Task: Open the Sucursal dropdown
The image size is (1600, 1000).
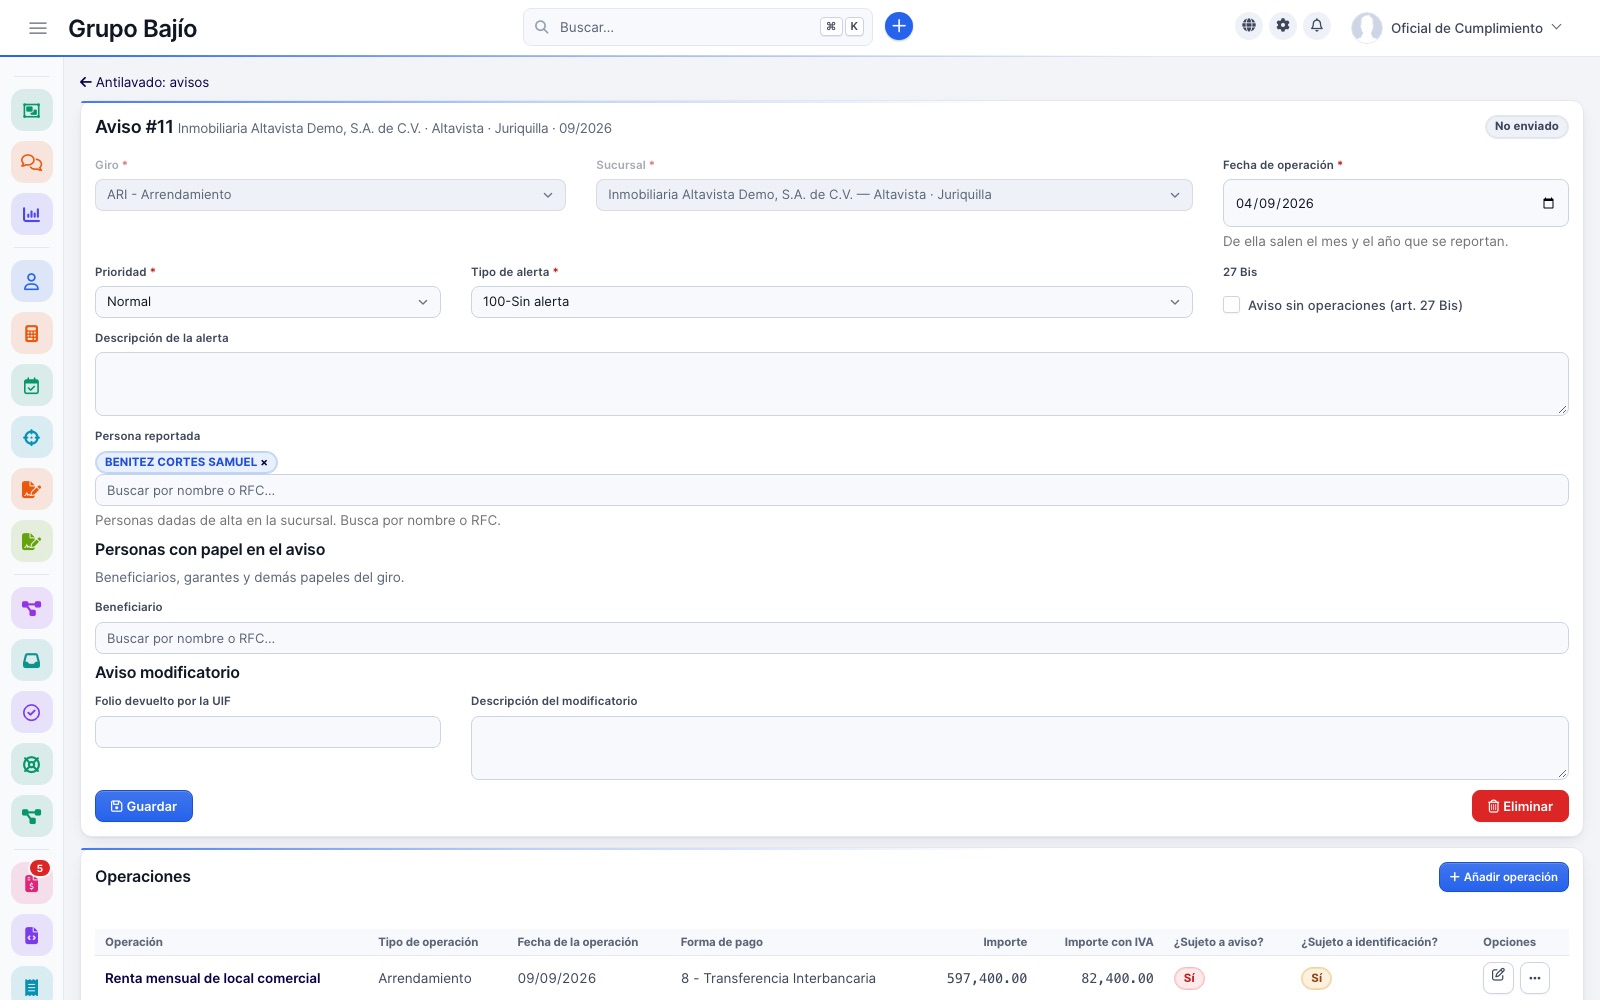Action: (894, 195)
